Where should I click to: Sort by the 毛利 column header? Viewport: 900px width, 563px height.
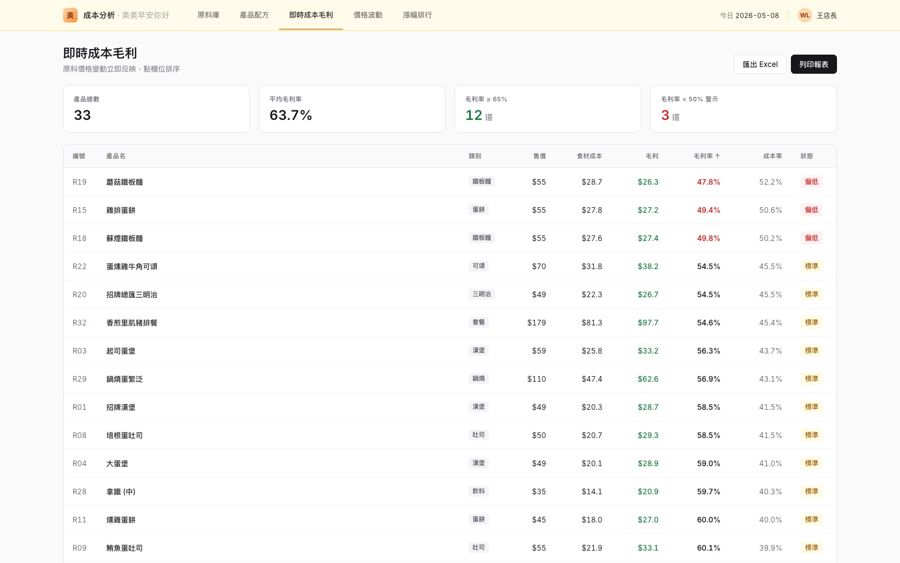tap(651, 156)
